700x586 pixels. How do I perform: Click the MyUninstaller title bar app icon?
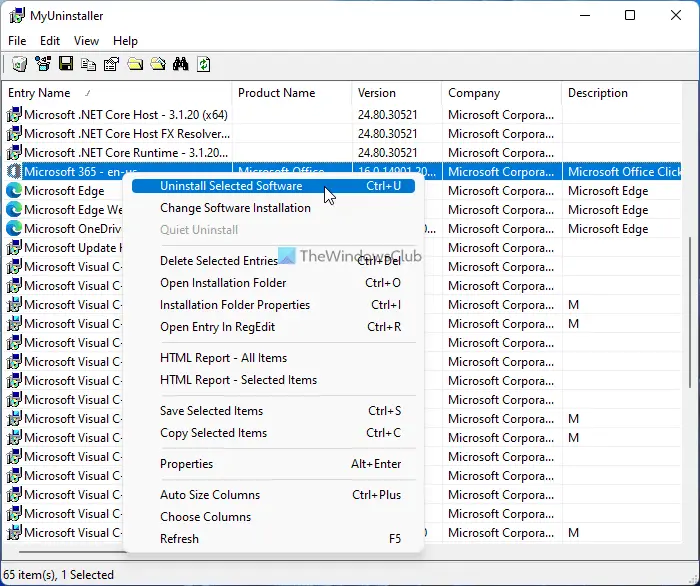coord(17,16)
